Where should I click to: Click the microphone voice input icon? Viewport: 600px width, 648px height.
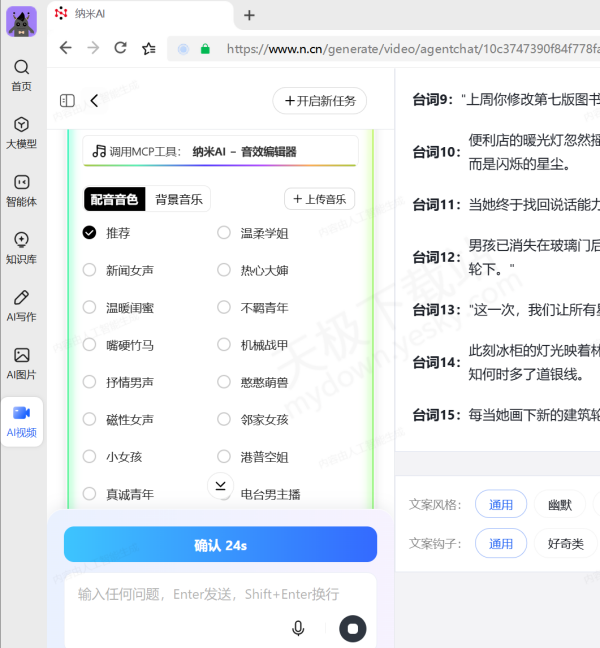tap(297, 628)
